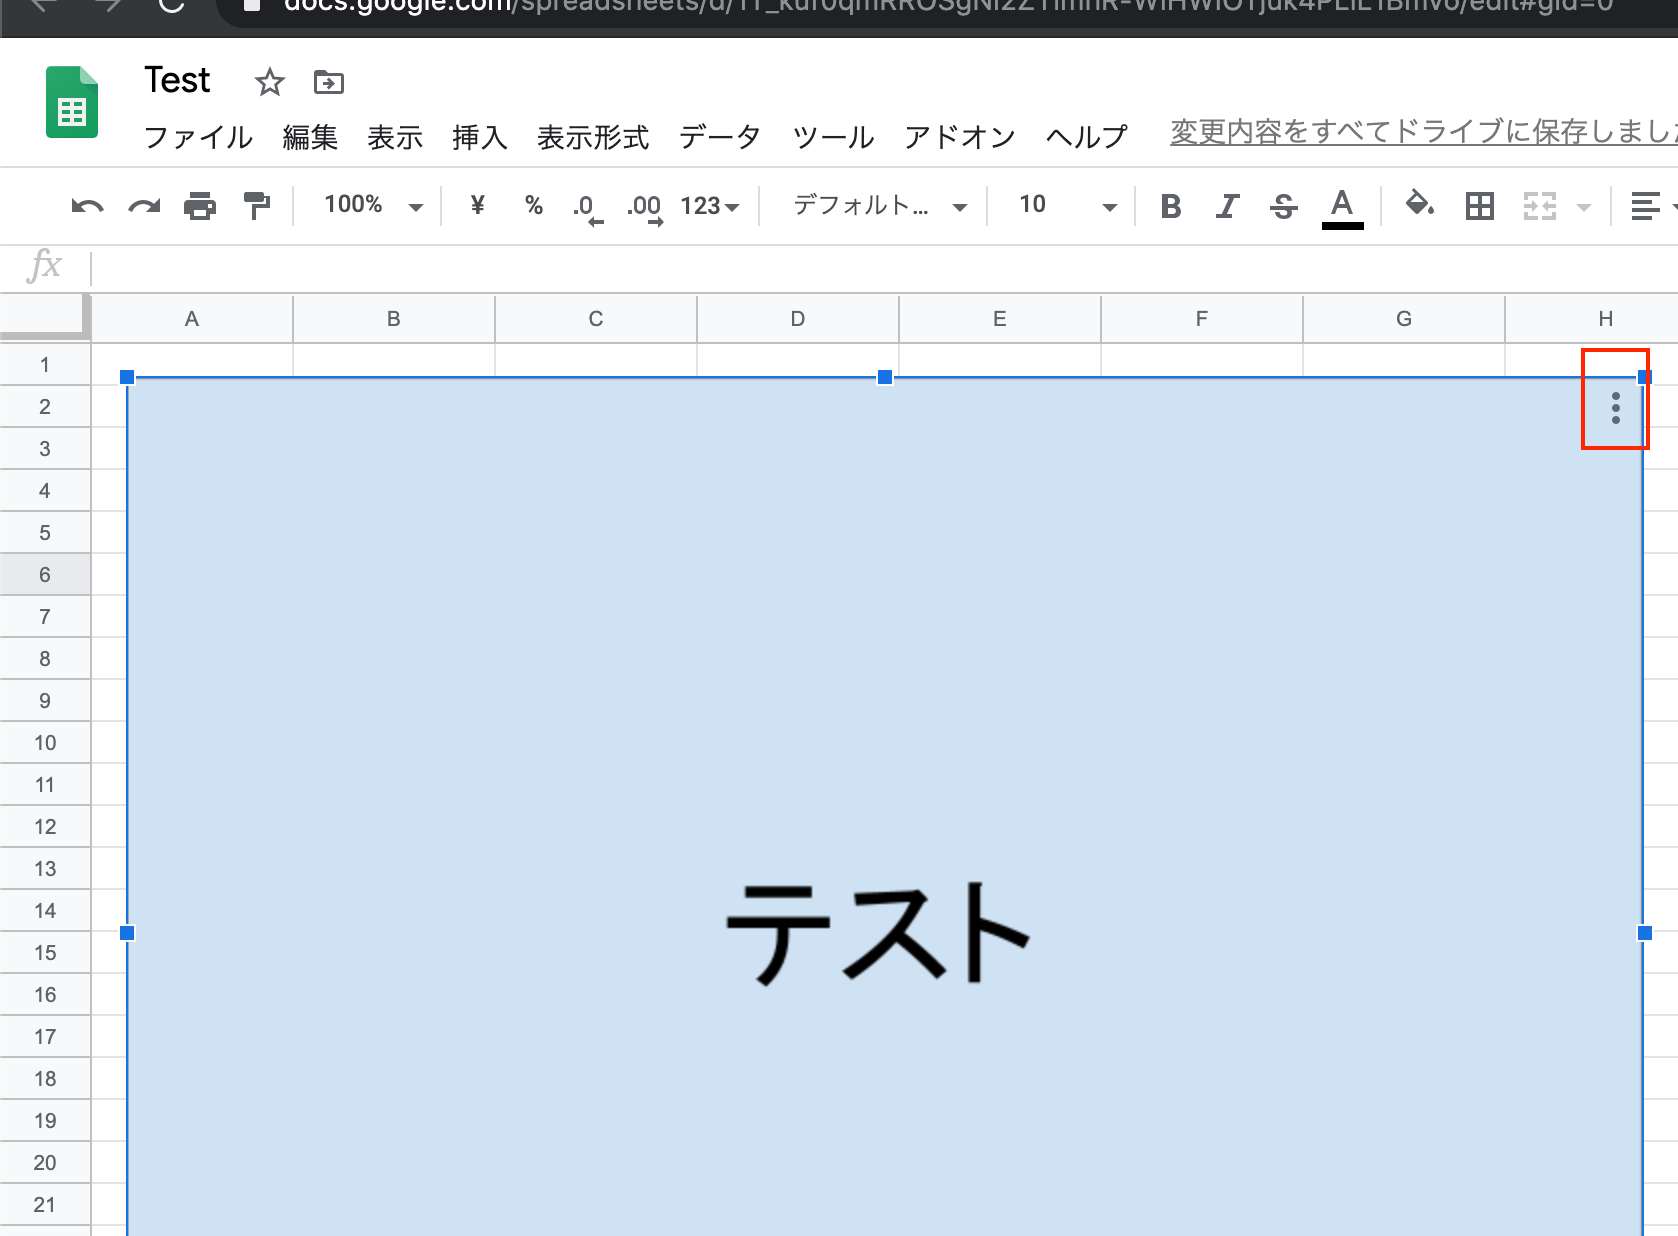Decrease decimal places
Viewport: 1678px width, 1236px height.
(x=588, y=208)
